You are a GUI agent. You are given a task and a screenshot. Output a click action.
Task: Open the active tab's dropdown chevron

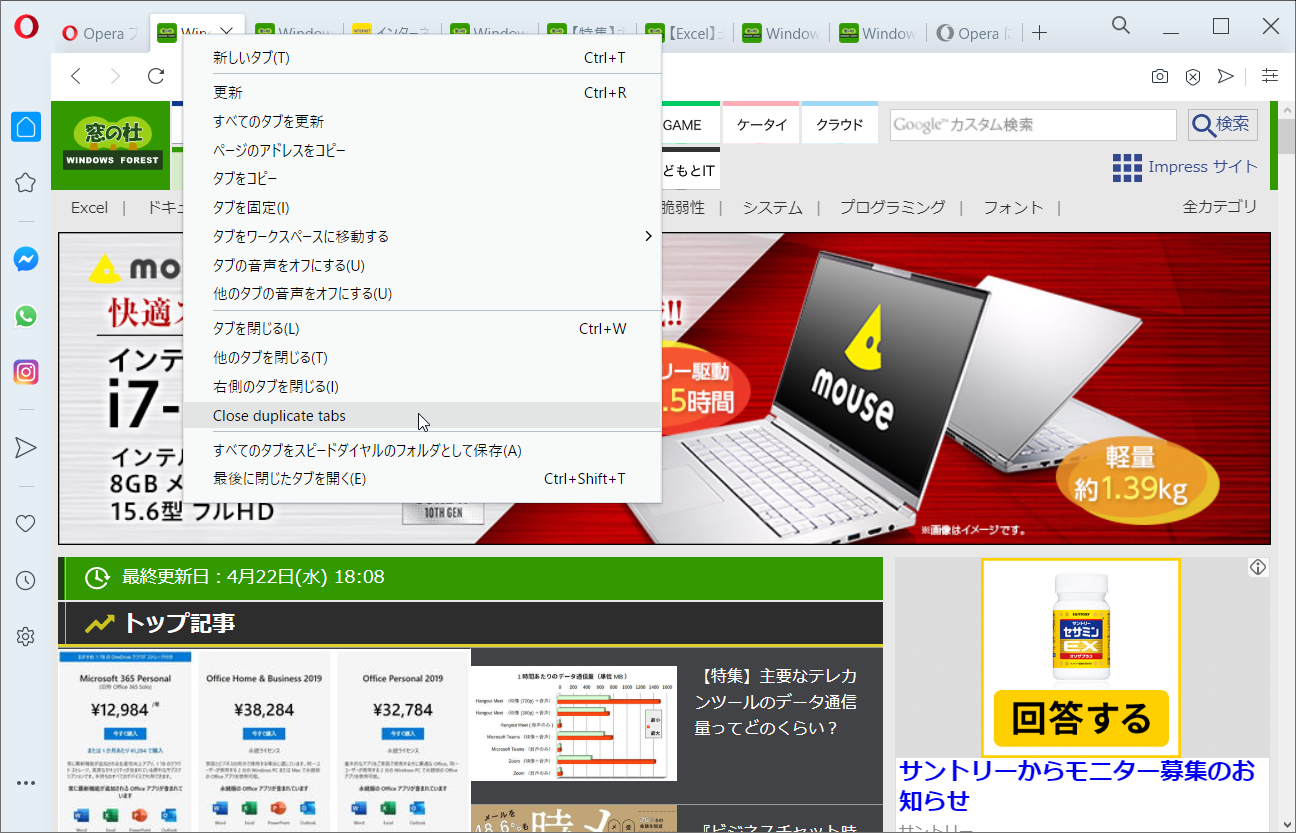pyautogui.click(x=225, y=32)
